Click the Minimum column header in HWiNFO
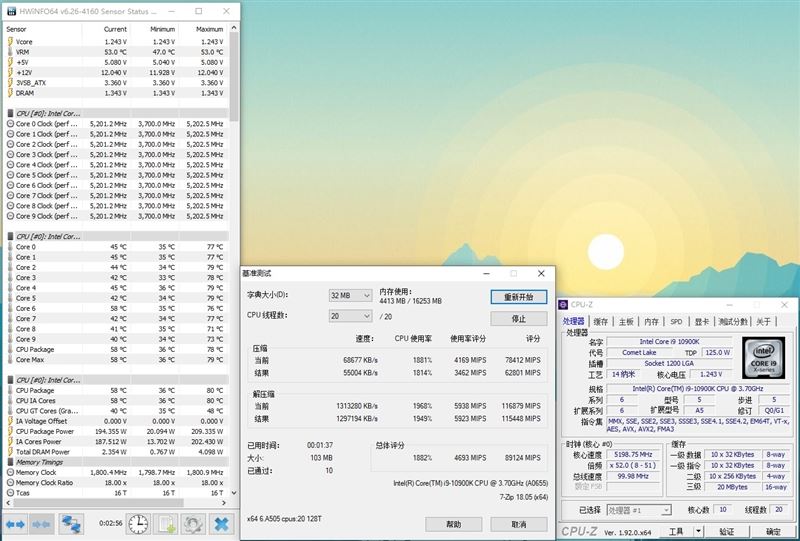The image size is (800, 541). [x=153, y=29]
